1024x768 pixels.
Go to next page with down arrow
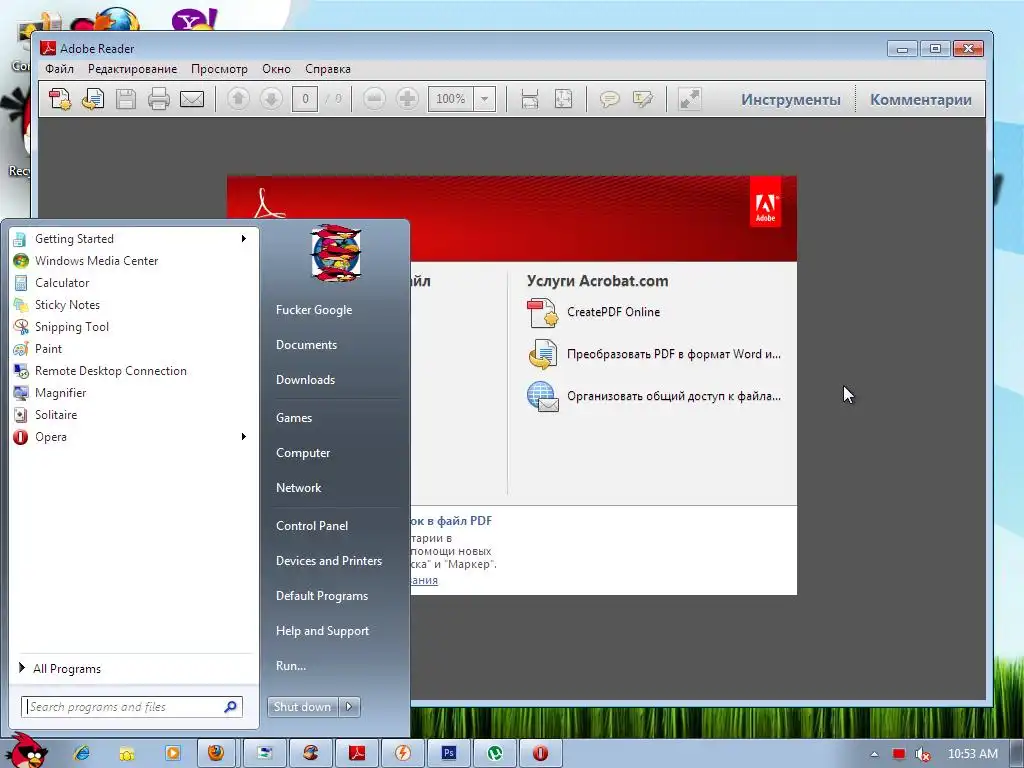[271, 99]
